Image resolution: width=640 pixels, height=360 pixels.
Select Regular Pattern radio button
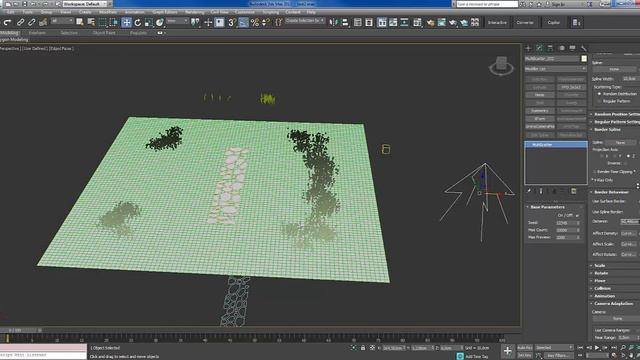(599, 101)
